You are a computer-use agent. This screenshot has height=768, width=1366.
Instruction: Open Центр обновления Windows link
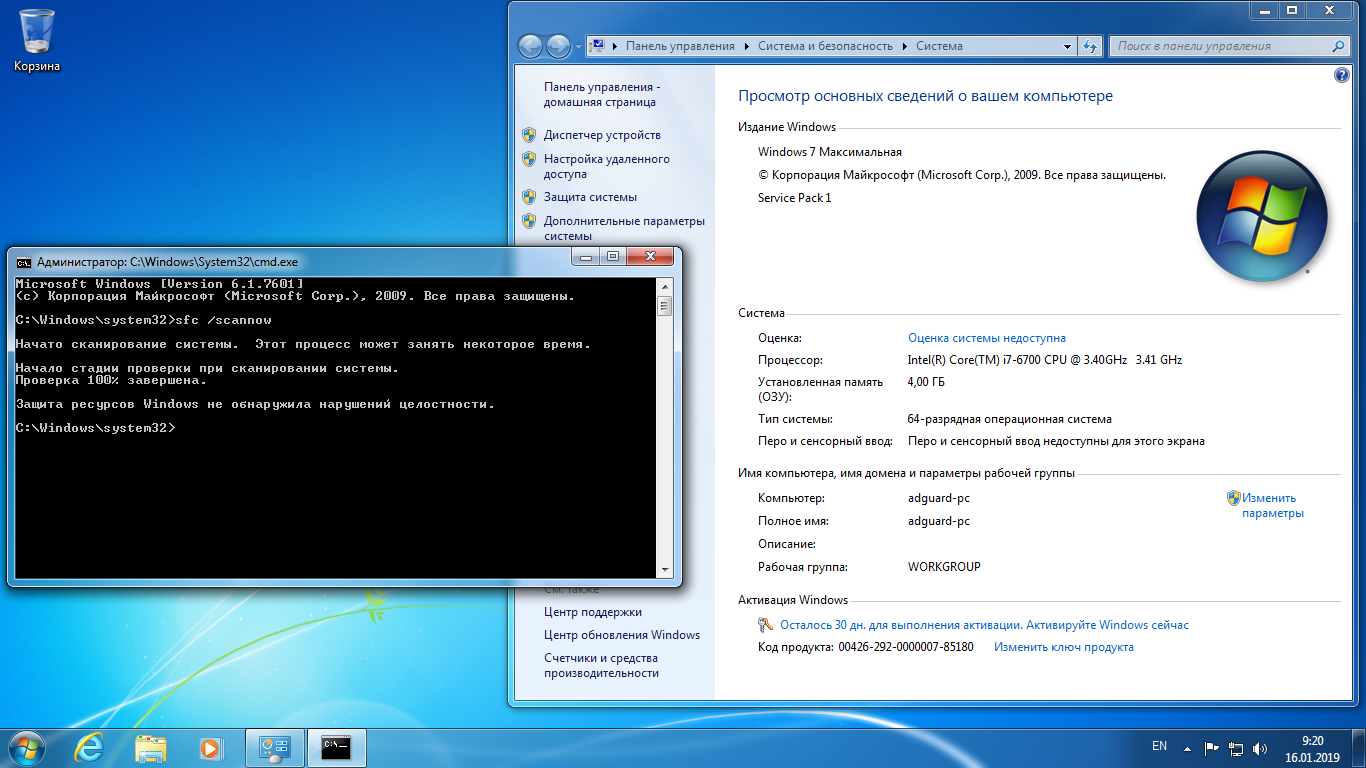622,635
